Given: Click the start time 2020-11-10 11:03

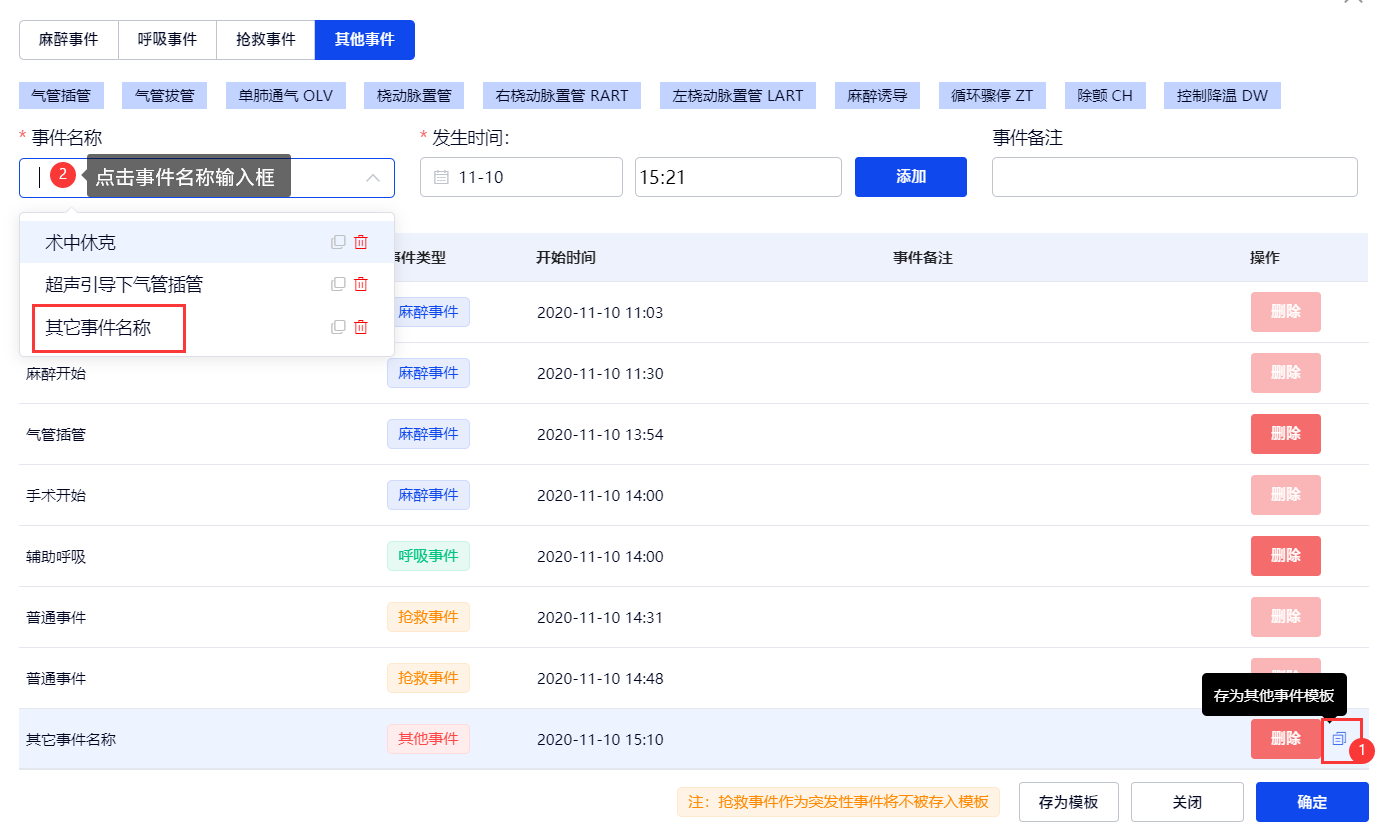Looking at the screenshot, I should coord(600,312).
